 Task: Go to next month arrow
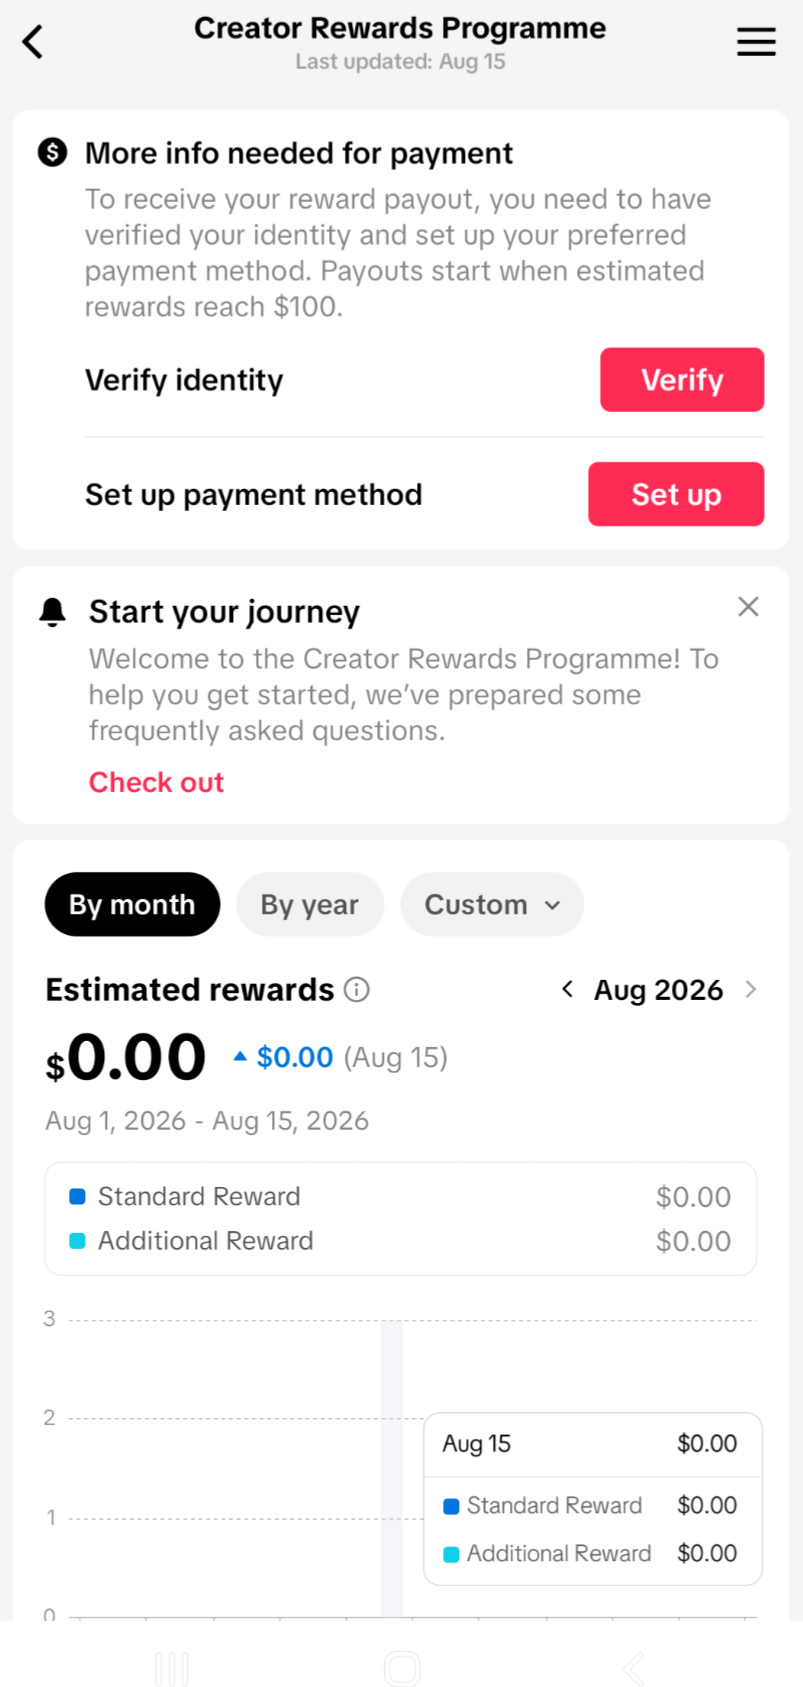(x=751, y=989)
